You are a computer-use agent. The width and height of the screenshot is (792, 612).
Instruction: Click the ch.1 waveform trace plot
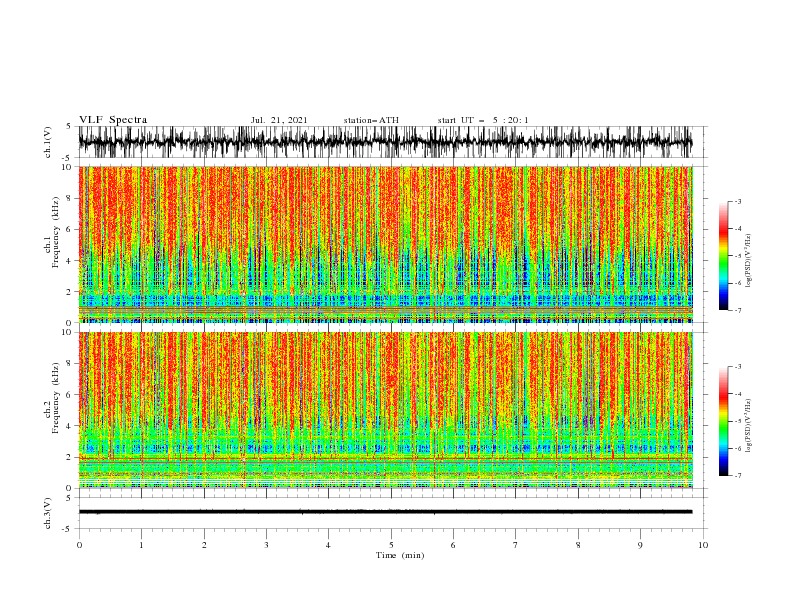click(x=385, y=142)
